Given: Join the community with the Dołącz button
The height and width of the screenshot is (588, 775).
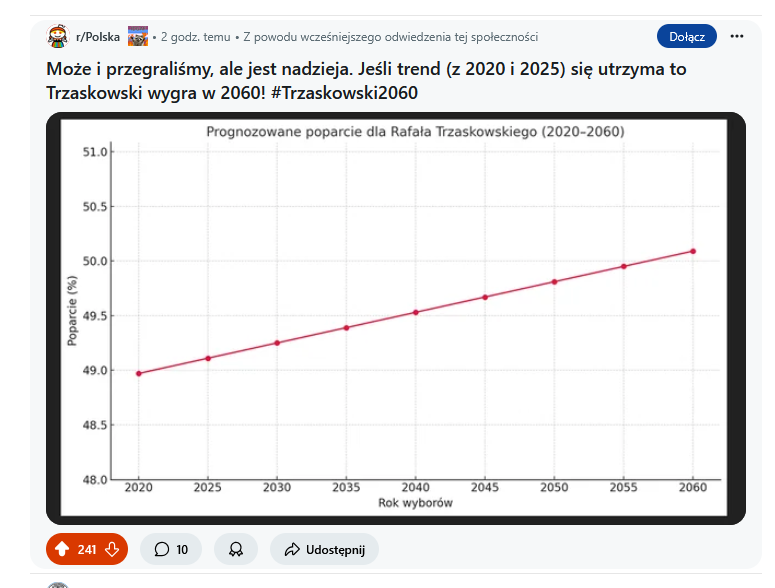Looking at the screenshot, I should pos(687,37).
